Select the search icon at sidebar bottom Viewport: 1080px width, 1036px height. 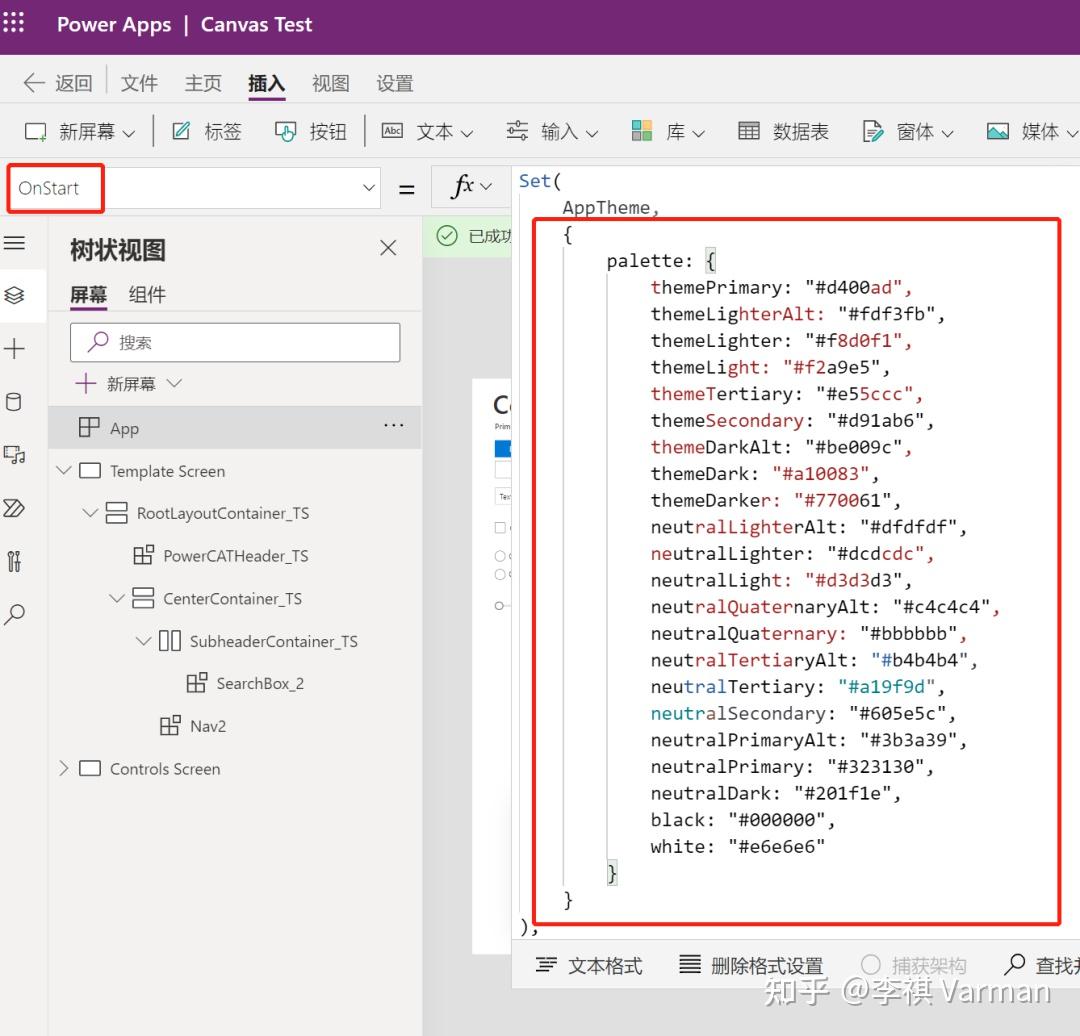[x=15, y=614]
